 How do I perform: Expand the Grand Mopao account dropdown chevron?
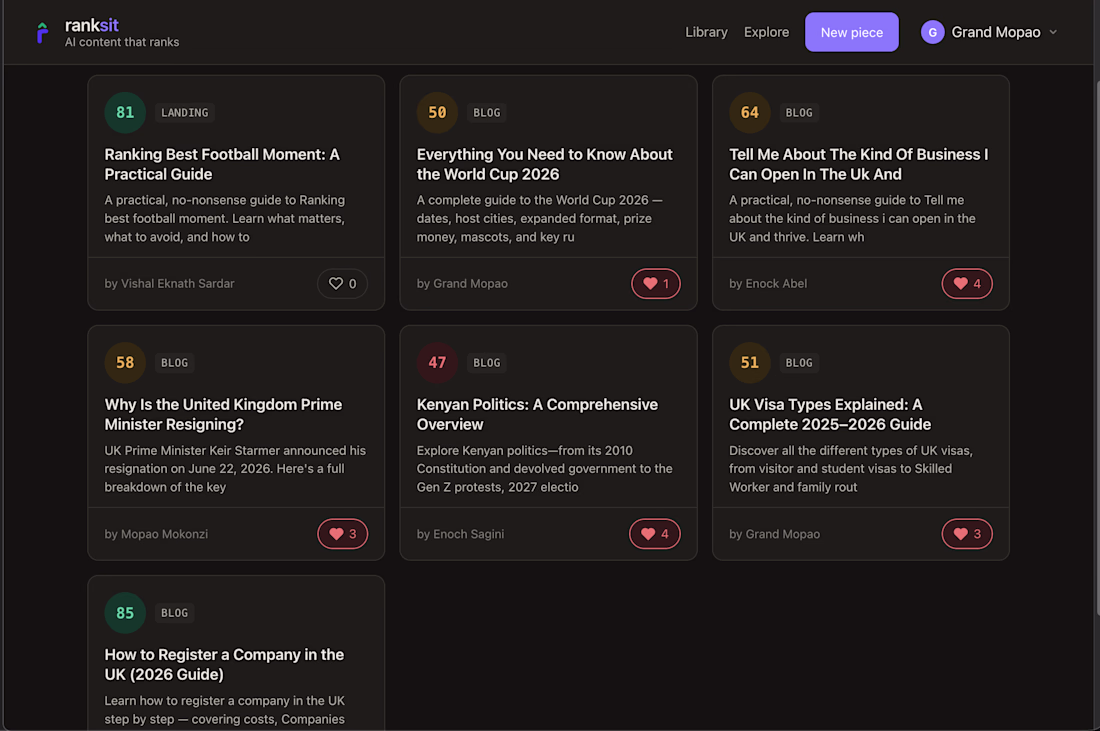click(x=1053, y=32)
